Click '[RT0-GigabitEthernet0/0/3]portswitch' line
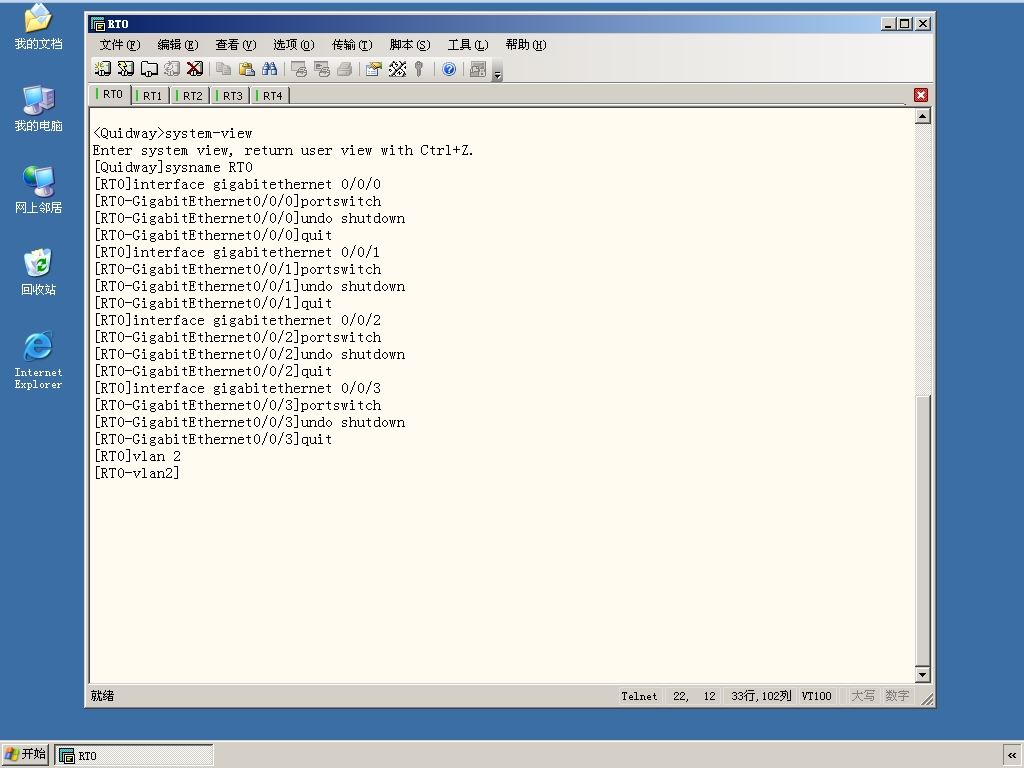1024x768 pixels. [x=237, y=405]
